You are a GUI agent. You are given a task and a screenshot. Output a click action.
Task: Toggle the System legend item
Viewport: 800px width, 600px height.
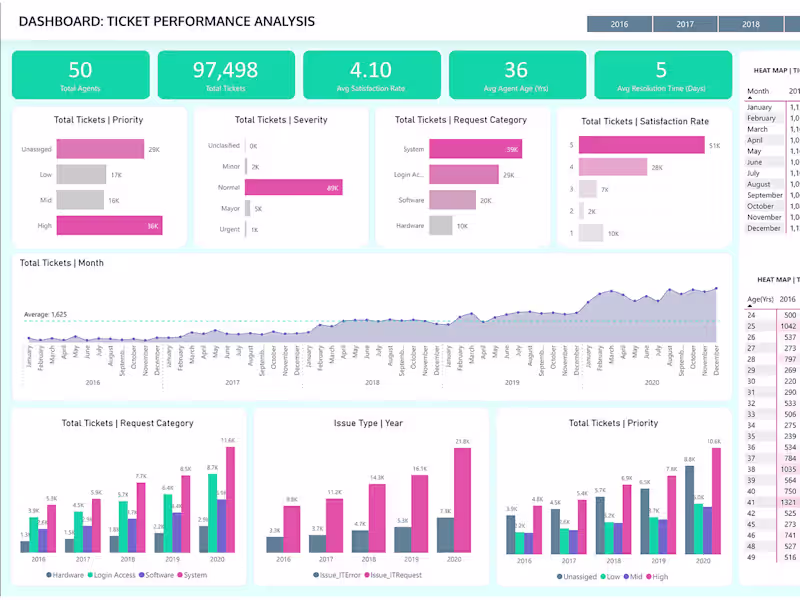179,575
